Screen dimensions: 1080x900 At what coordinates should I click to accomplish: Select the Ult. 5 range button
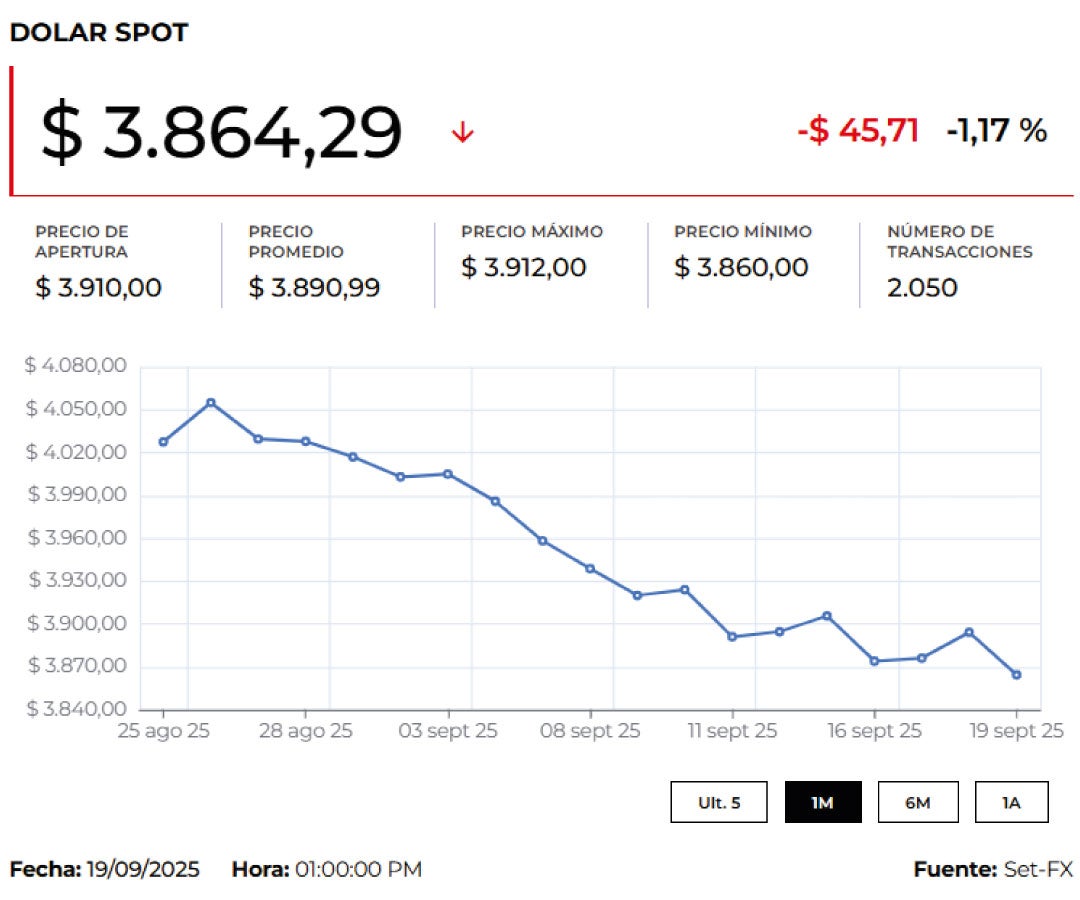tap(719, 802)
